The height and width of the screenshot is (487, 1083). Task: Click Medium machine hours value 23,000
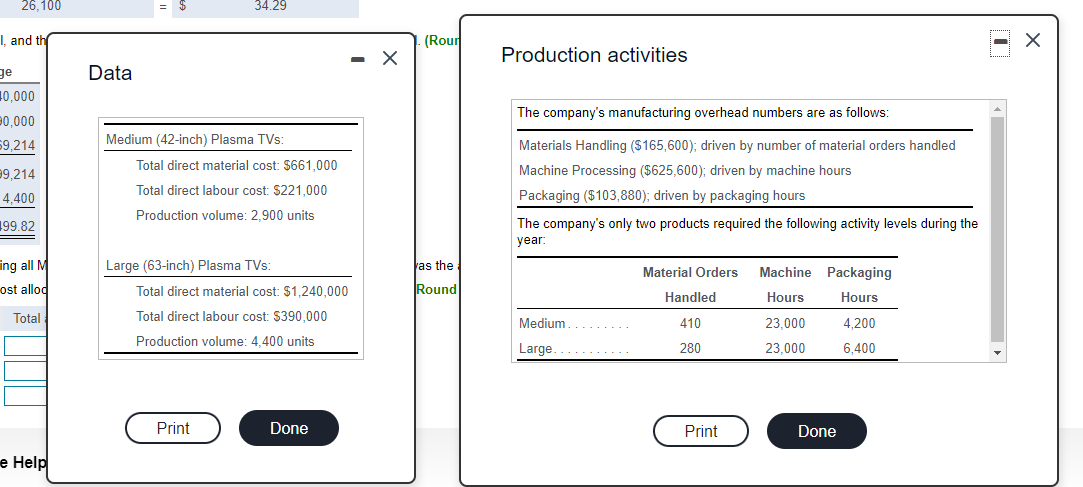[785, 323]
